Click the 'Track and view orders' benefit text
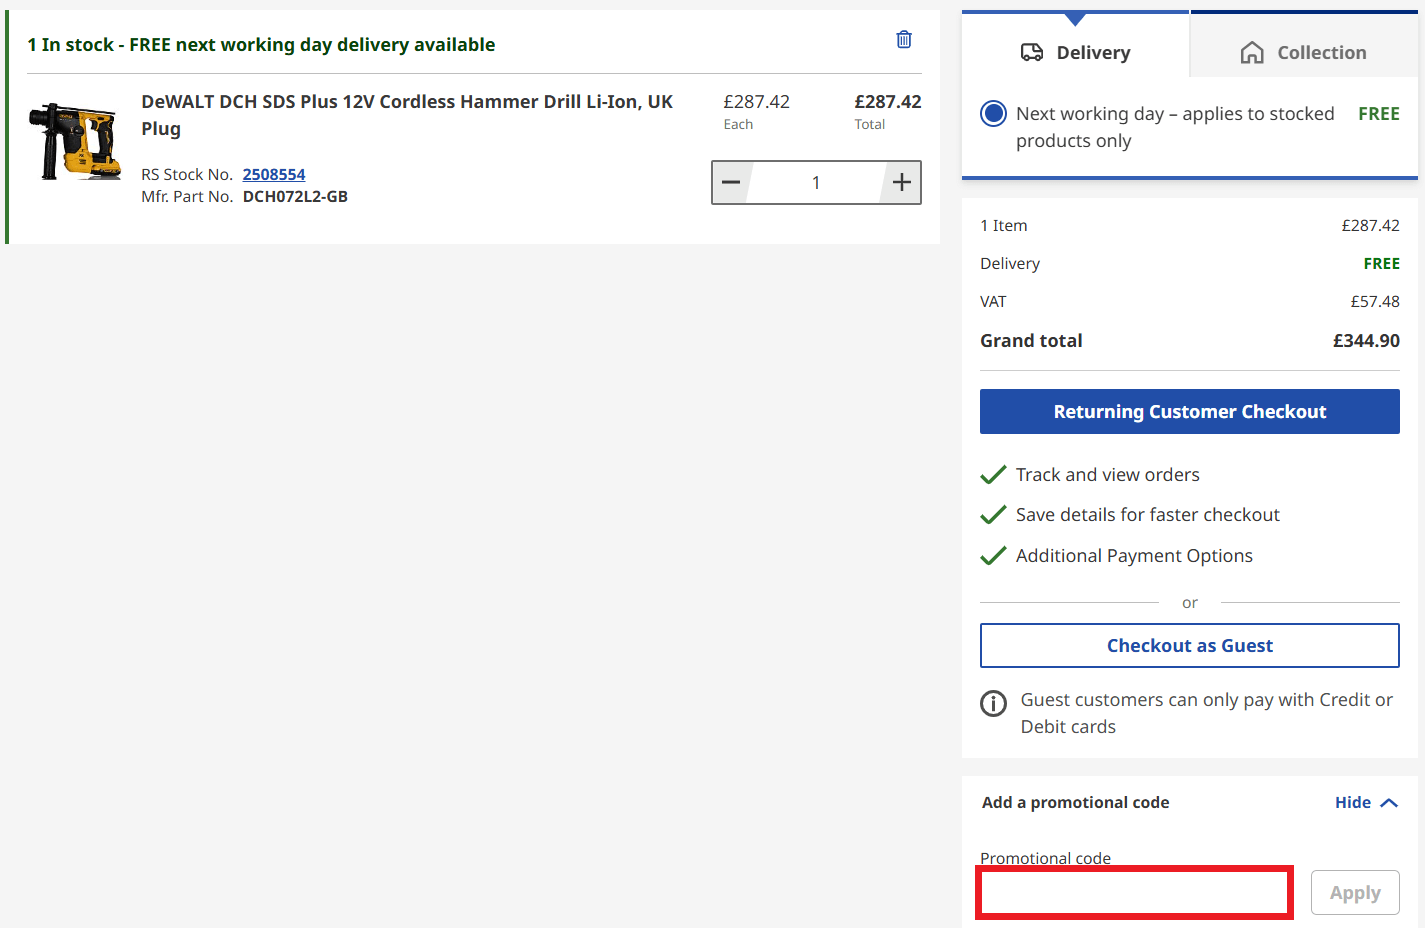The image size is (1425, 928). coord(1108,474)
